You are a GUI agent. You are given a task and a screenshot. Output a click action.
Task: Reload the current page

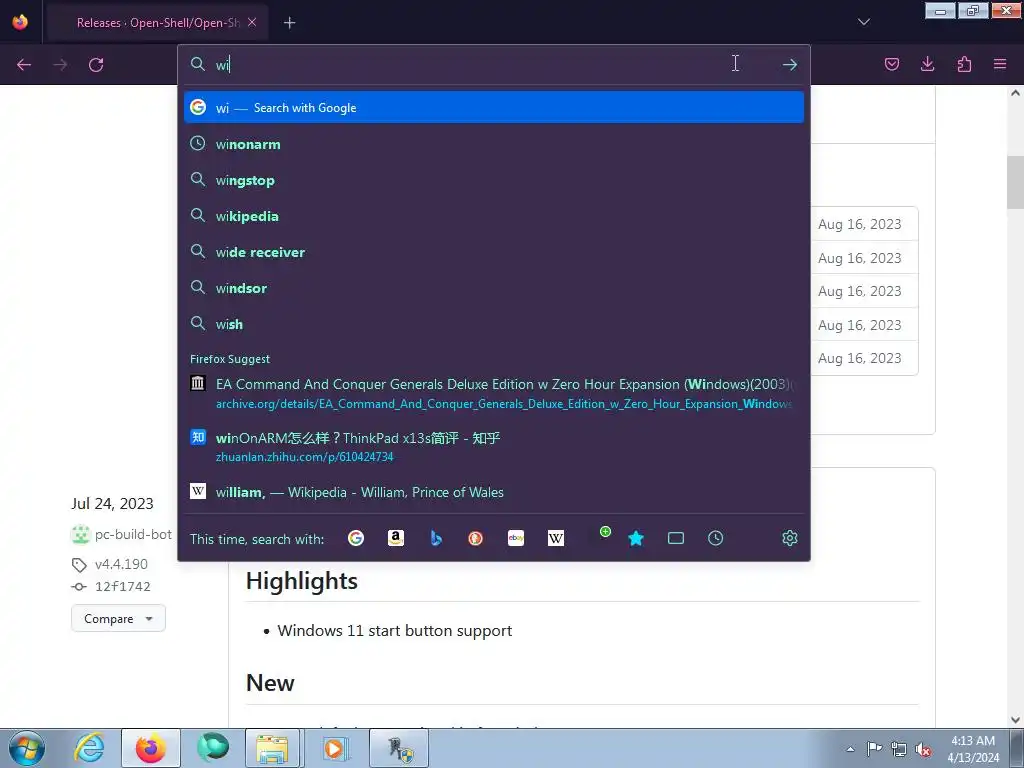[x=96, y=65]
